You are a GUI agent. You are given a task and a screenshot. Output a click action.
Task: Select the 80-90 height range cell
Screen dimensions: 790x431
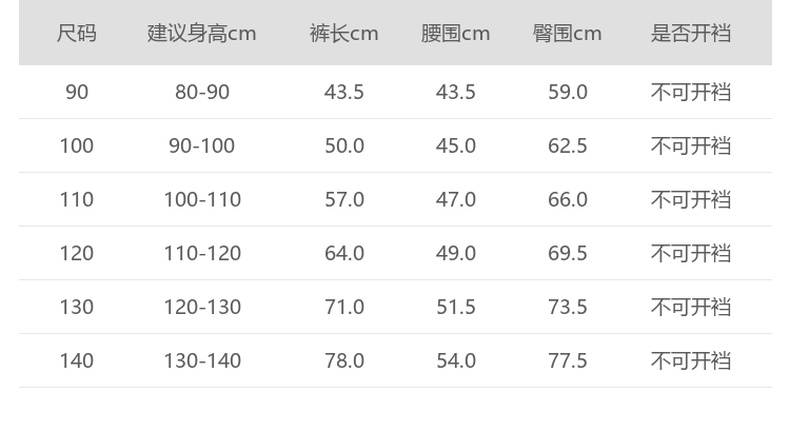pos(202,92)
